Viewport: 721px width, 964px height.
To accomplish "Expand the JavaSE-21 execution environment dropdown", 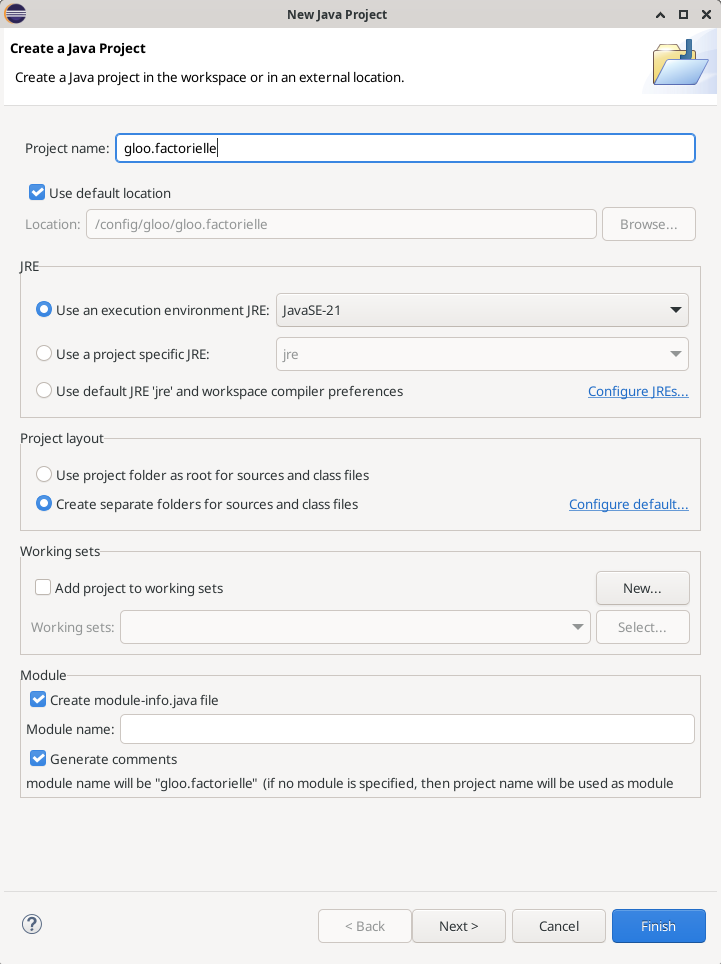I will click(x=482, y=310).
